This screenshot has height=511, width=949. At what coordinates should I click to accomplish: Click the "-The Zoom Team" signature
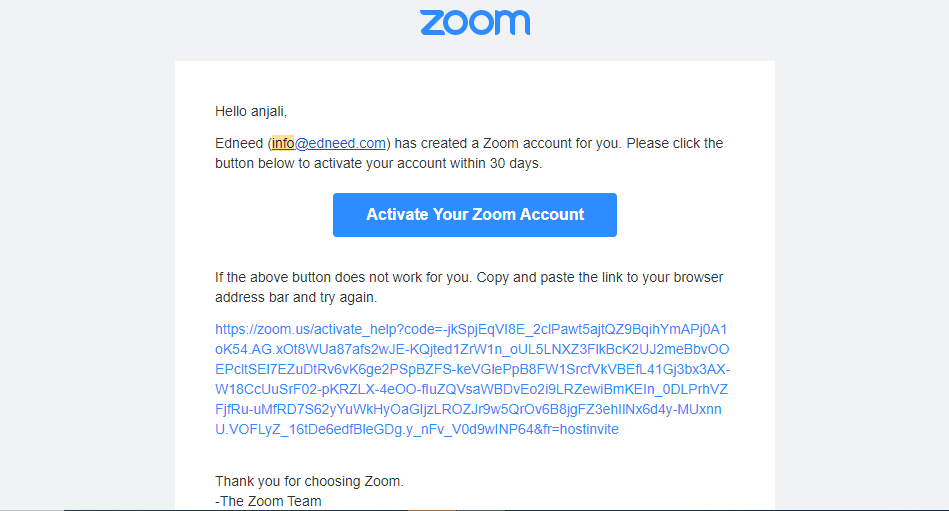click(268, 501)
